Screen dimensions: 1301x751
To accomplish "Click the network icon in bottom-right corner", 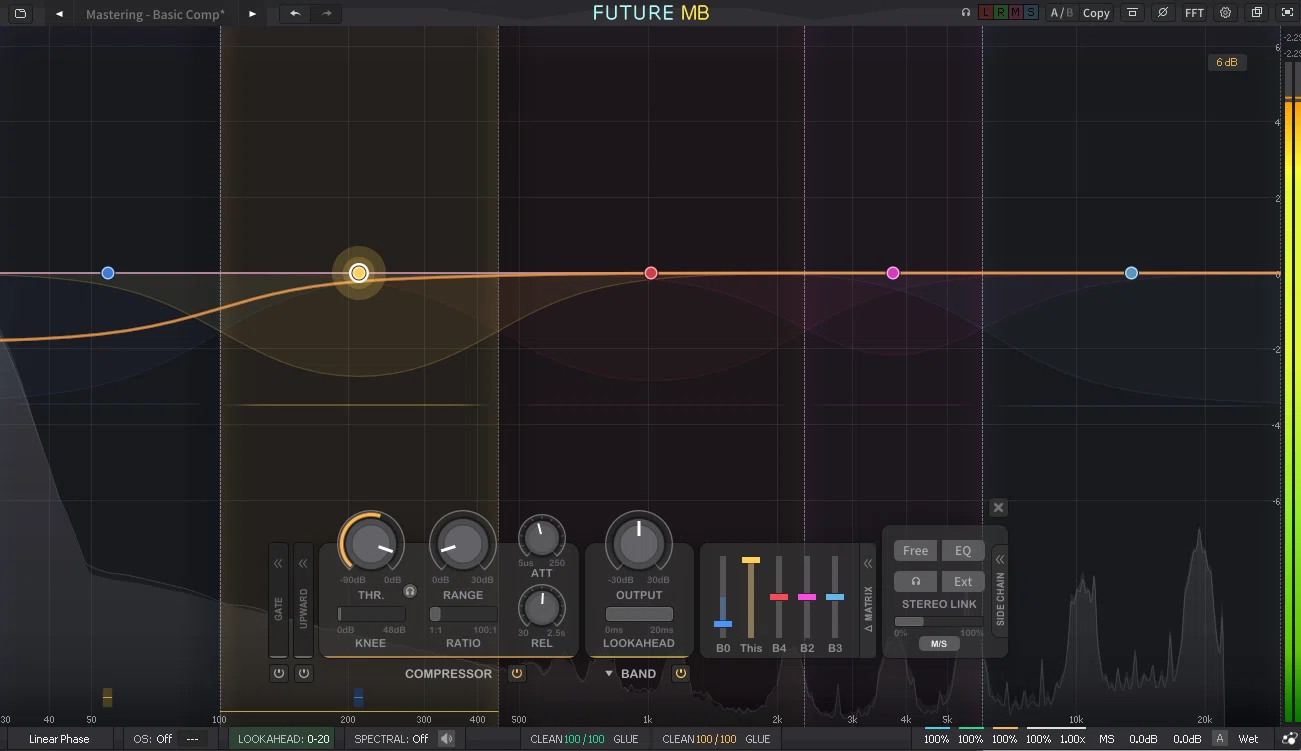I will pos(1290,739).
